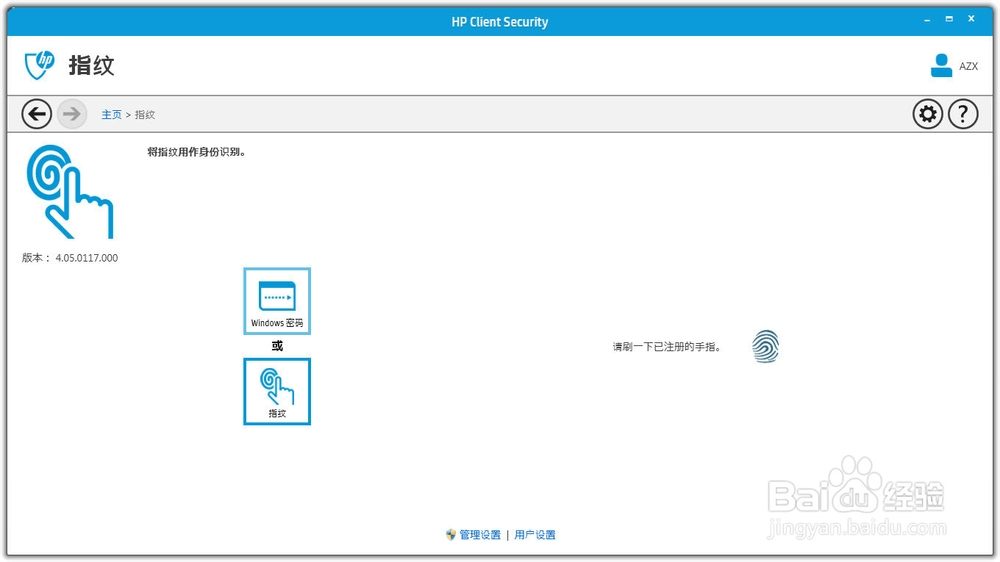Screen dimensions: 1000x562
Task: Select the Windows 密码 authentication tile
Action: pos(277,301)
